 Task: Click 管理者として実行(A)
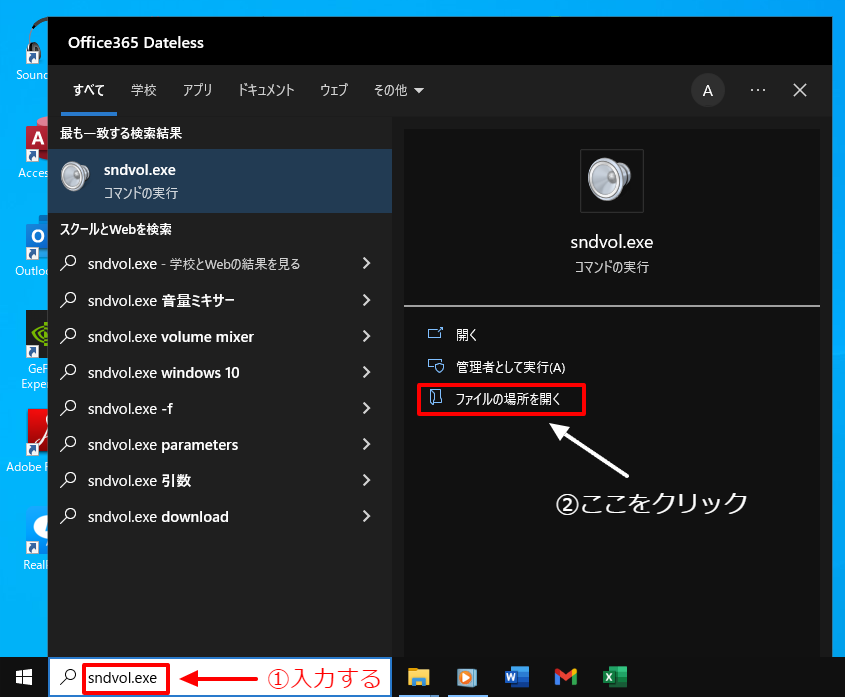tap(510, 367)
